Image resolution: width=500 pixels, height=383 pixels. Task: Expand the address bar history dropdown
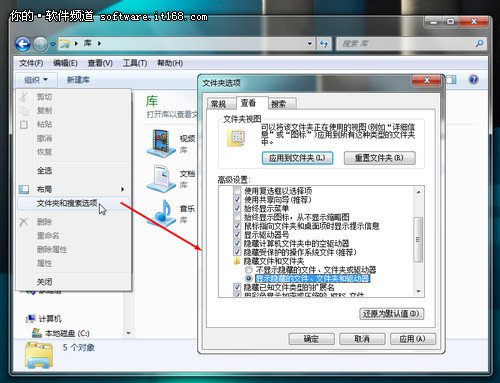pyautogui.click(x=310, y=44)
